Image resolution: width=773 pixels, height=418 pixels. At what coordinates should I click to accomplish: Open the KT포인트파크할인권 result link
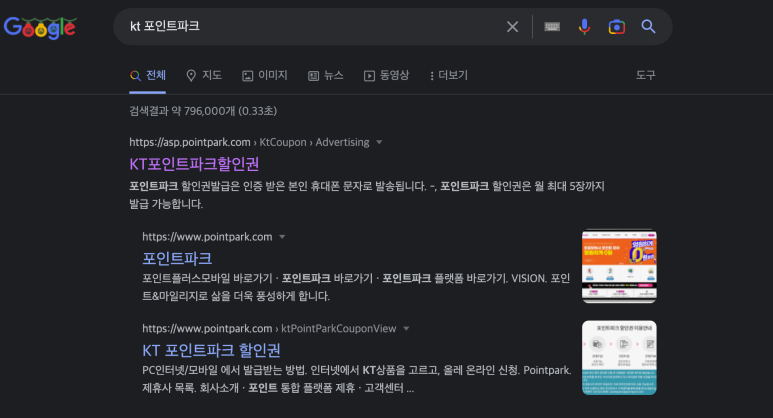coord(194,164)
